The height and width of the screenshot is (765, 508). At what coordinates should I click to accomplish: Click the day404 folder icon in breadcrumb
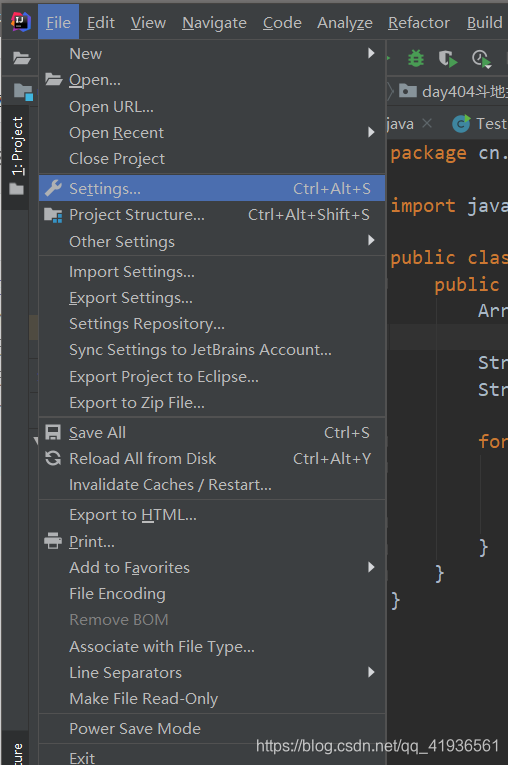point(407,91)
